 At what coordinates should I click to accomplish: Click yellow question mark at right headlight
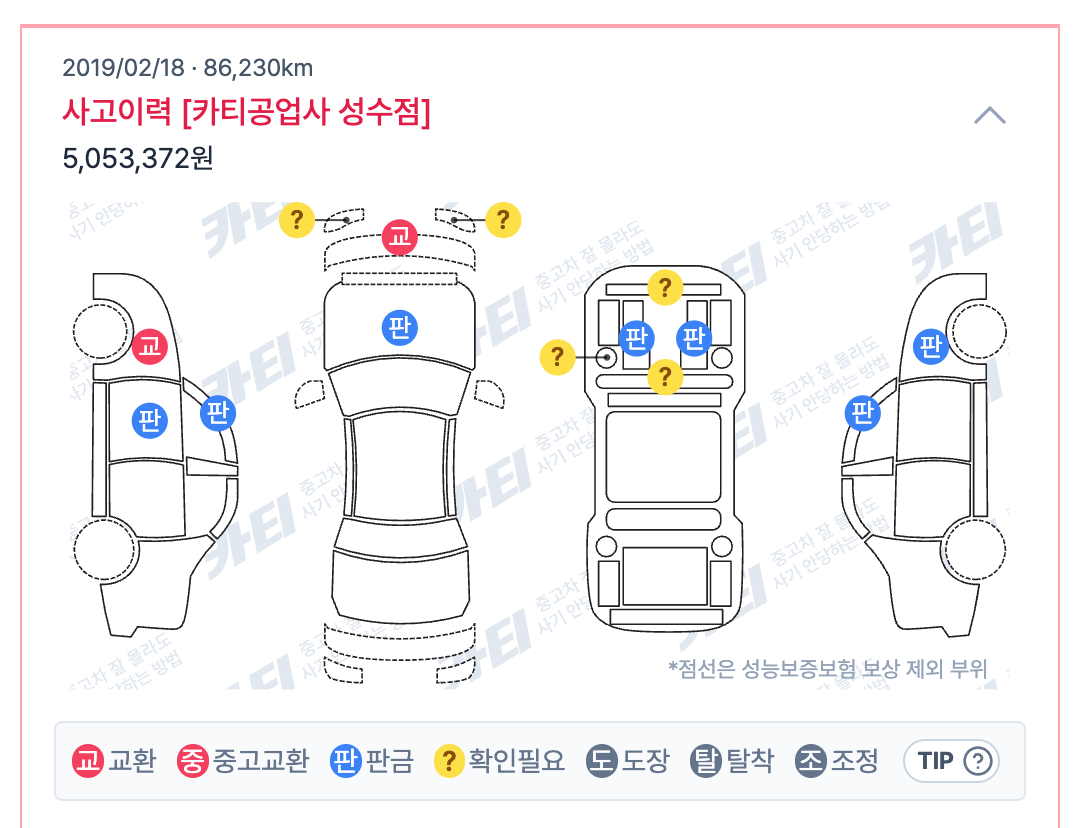point(503,220)
